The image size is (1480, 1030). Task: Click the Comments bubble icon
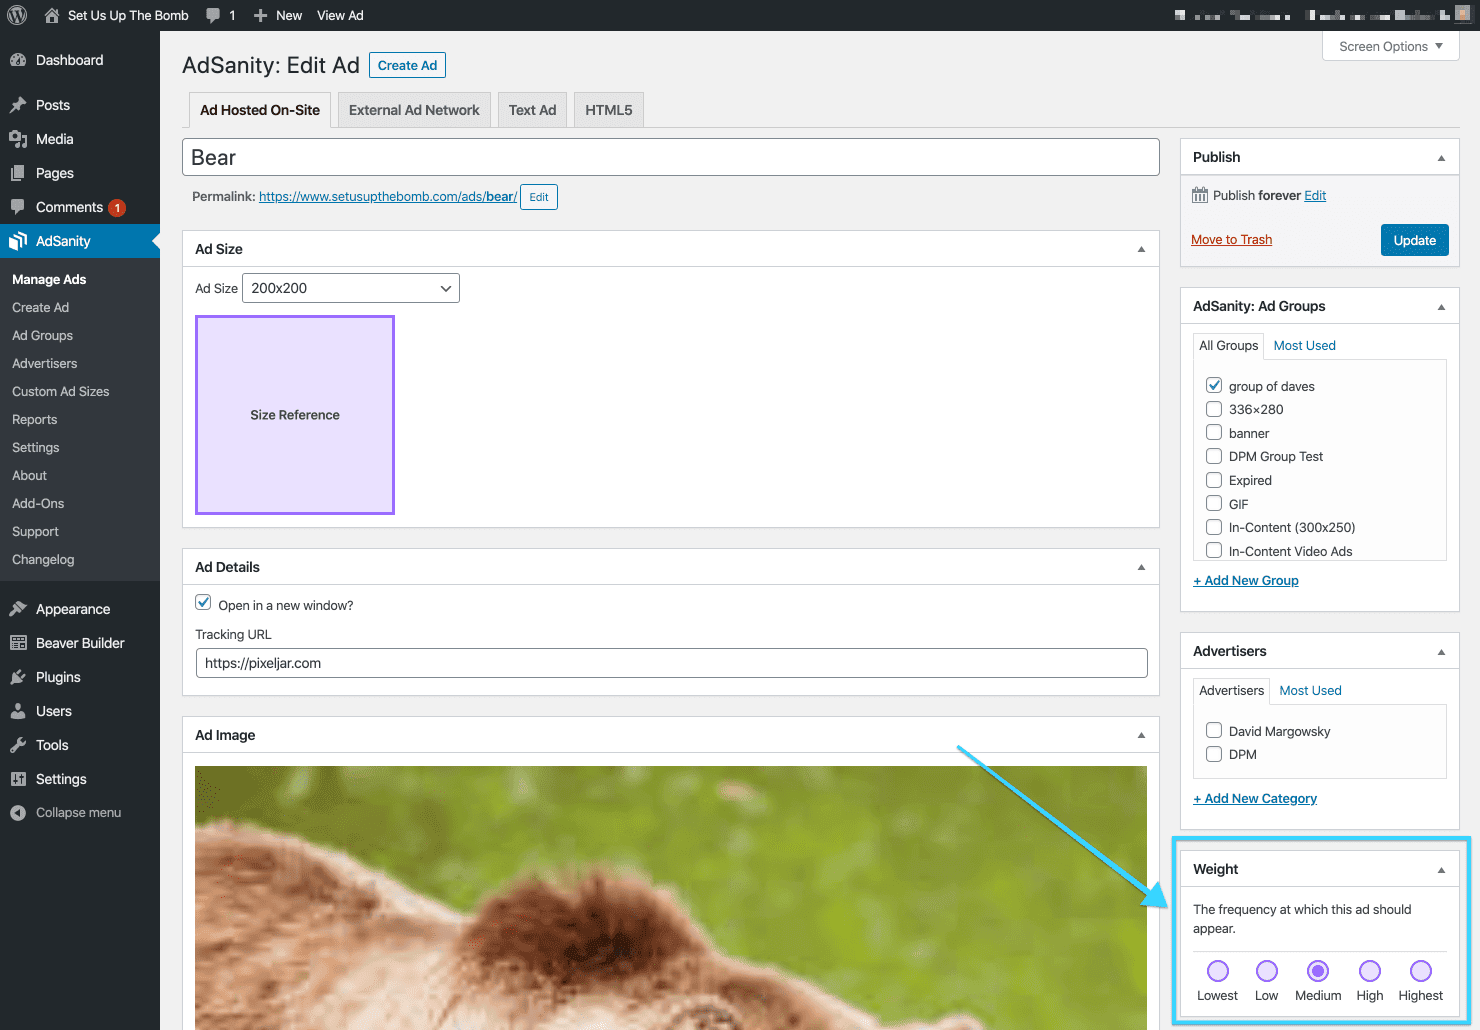click(x=18, y=207)
